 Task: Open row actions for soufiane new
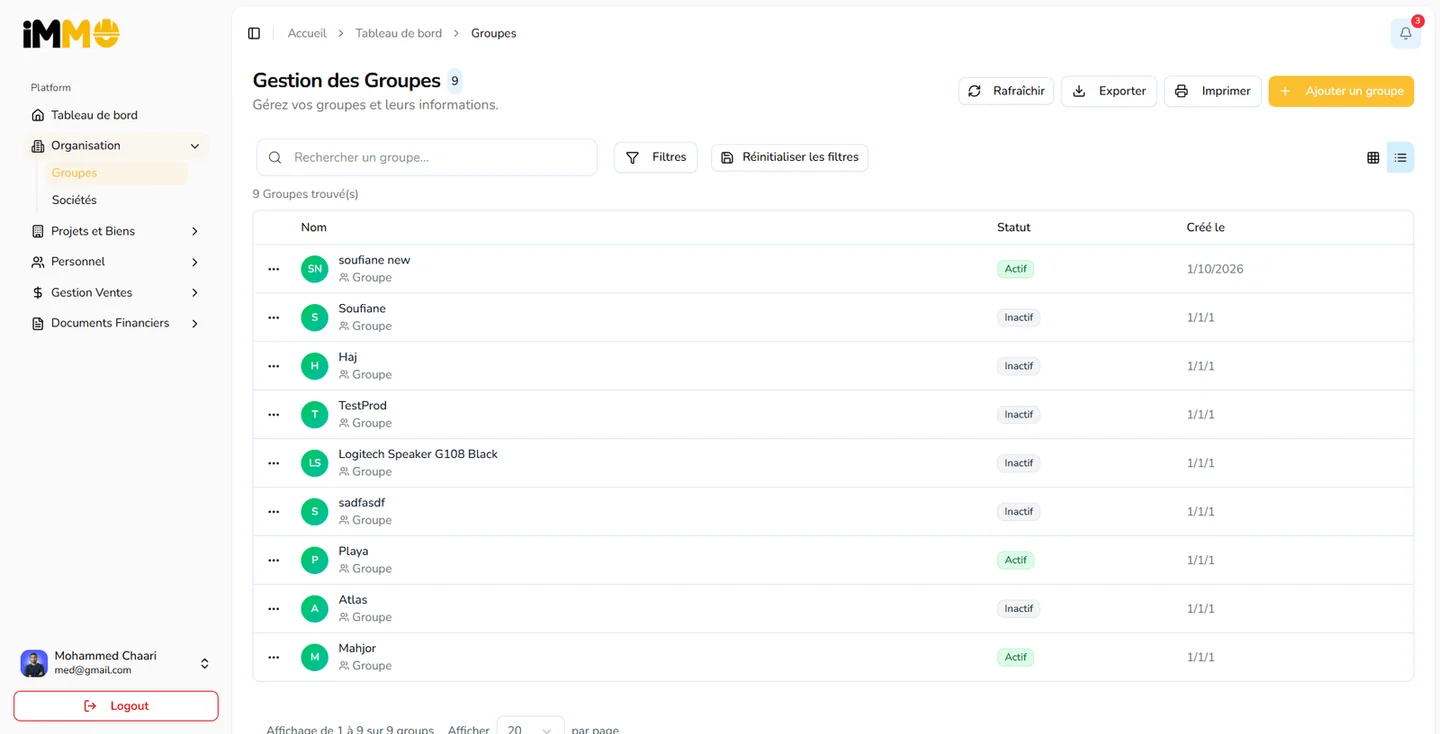coord(274,269)
